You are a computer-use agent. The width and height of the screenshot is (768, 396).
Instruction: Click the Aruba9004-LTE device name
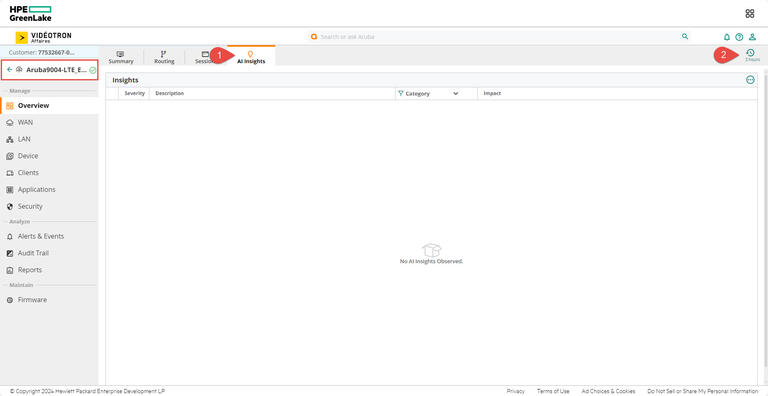(x=56, y=70)
